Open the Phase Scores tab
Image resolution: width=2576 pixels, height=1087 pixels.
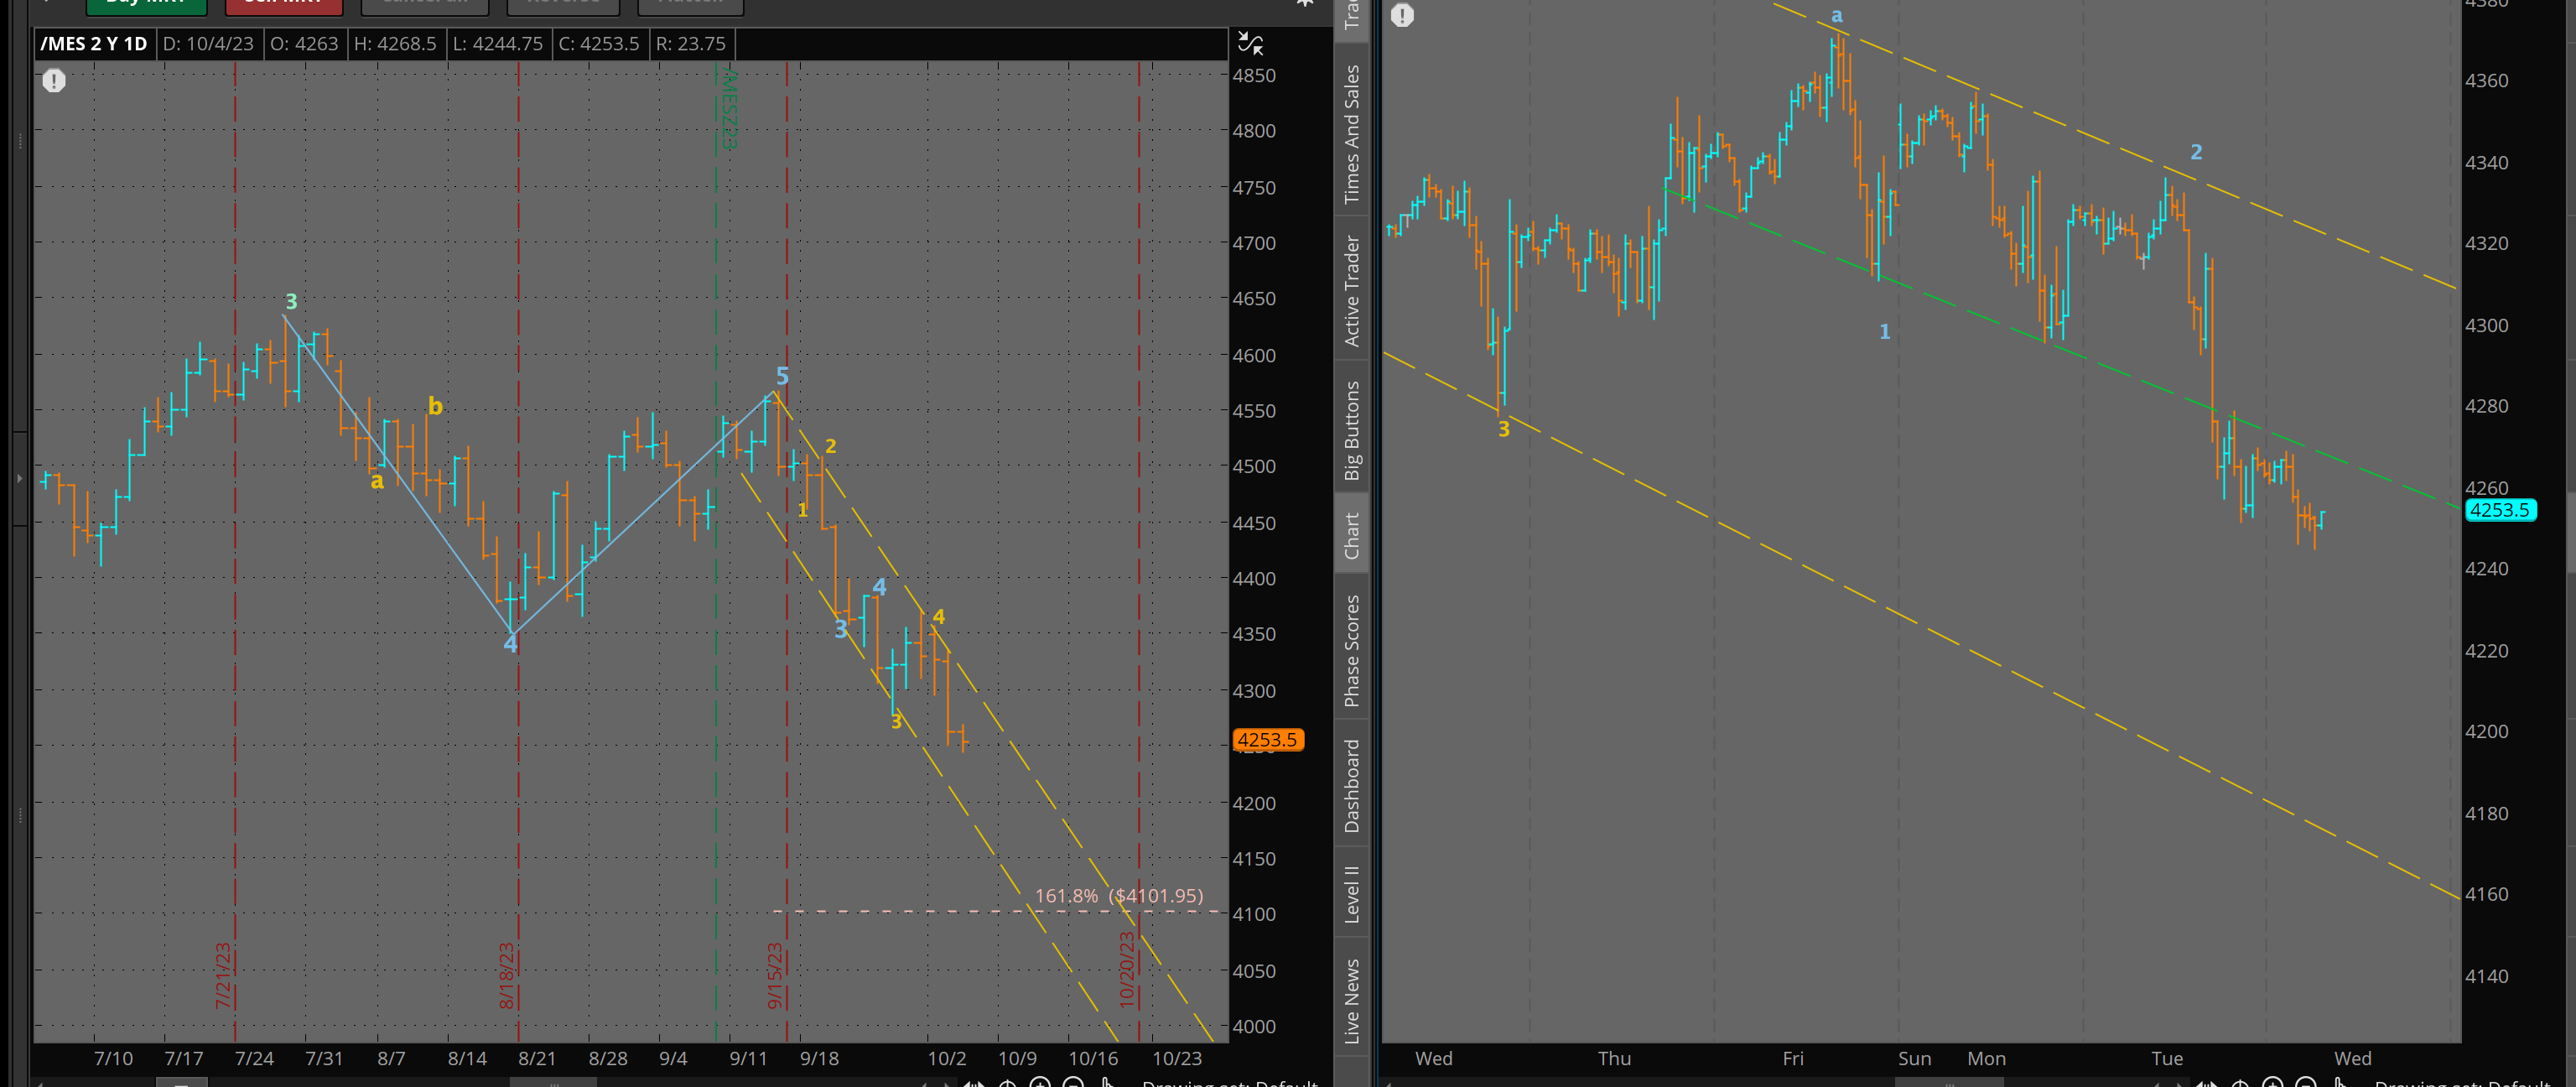(x=1351, y=651)
